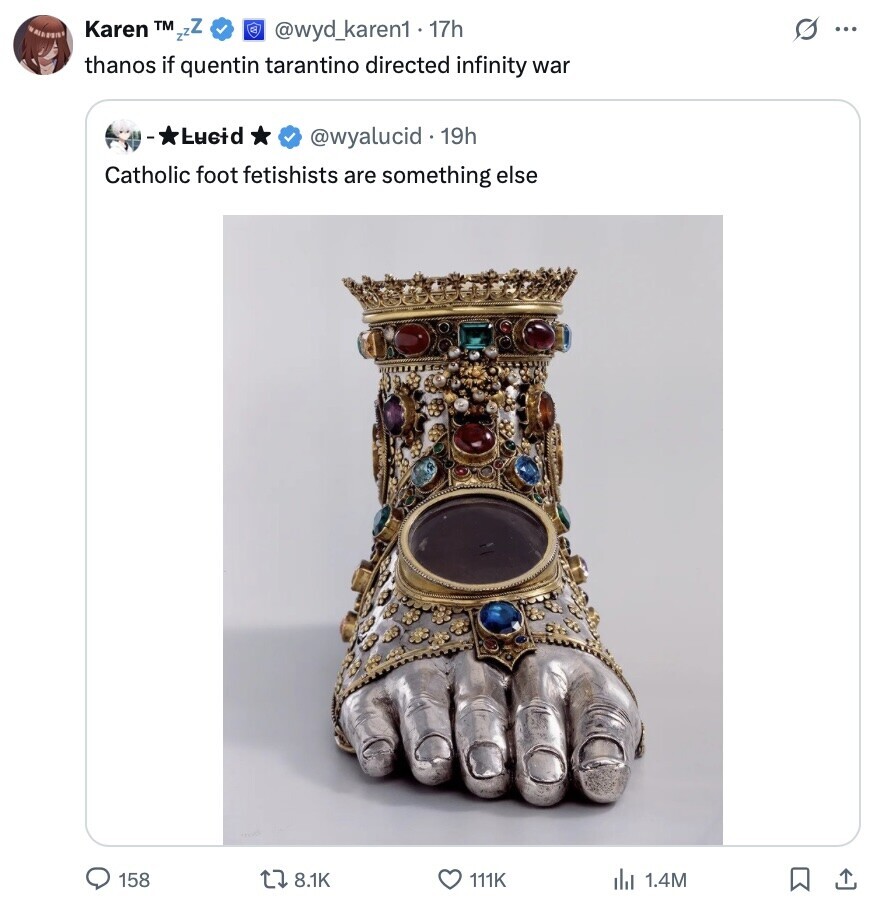
Task: Open the @wyd_karen1 handle link
Action: tap(332, 30)
